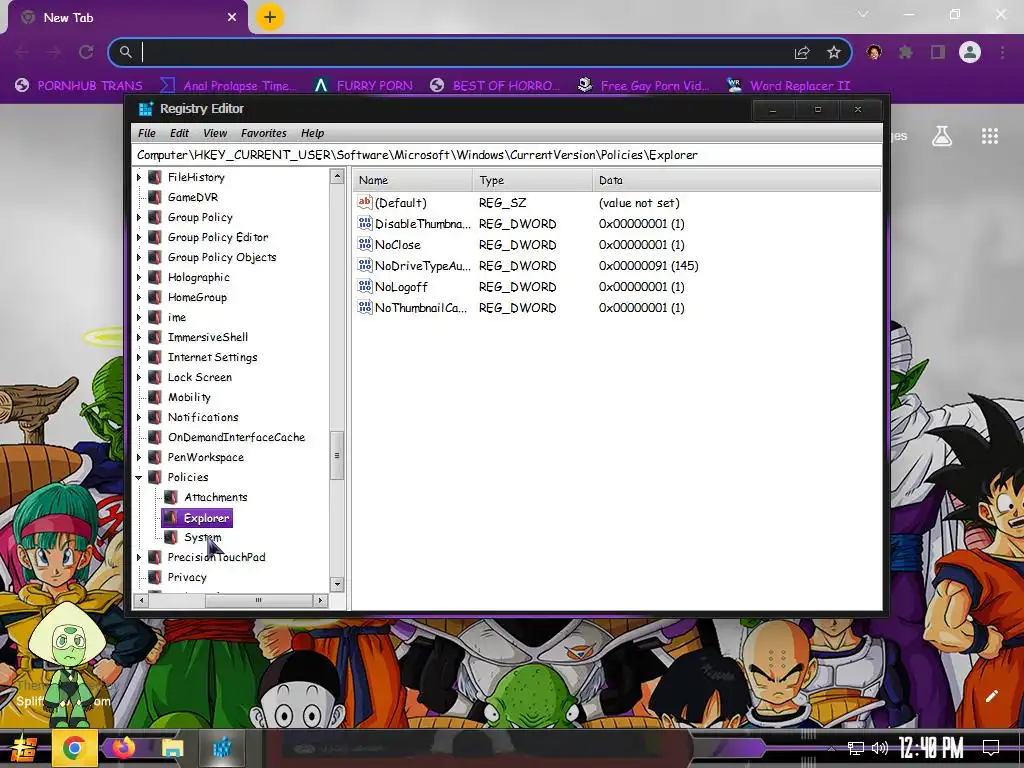
Task: Select the PenWorkspace key folder icon
Action: tap(155, 457)
